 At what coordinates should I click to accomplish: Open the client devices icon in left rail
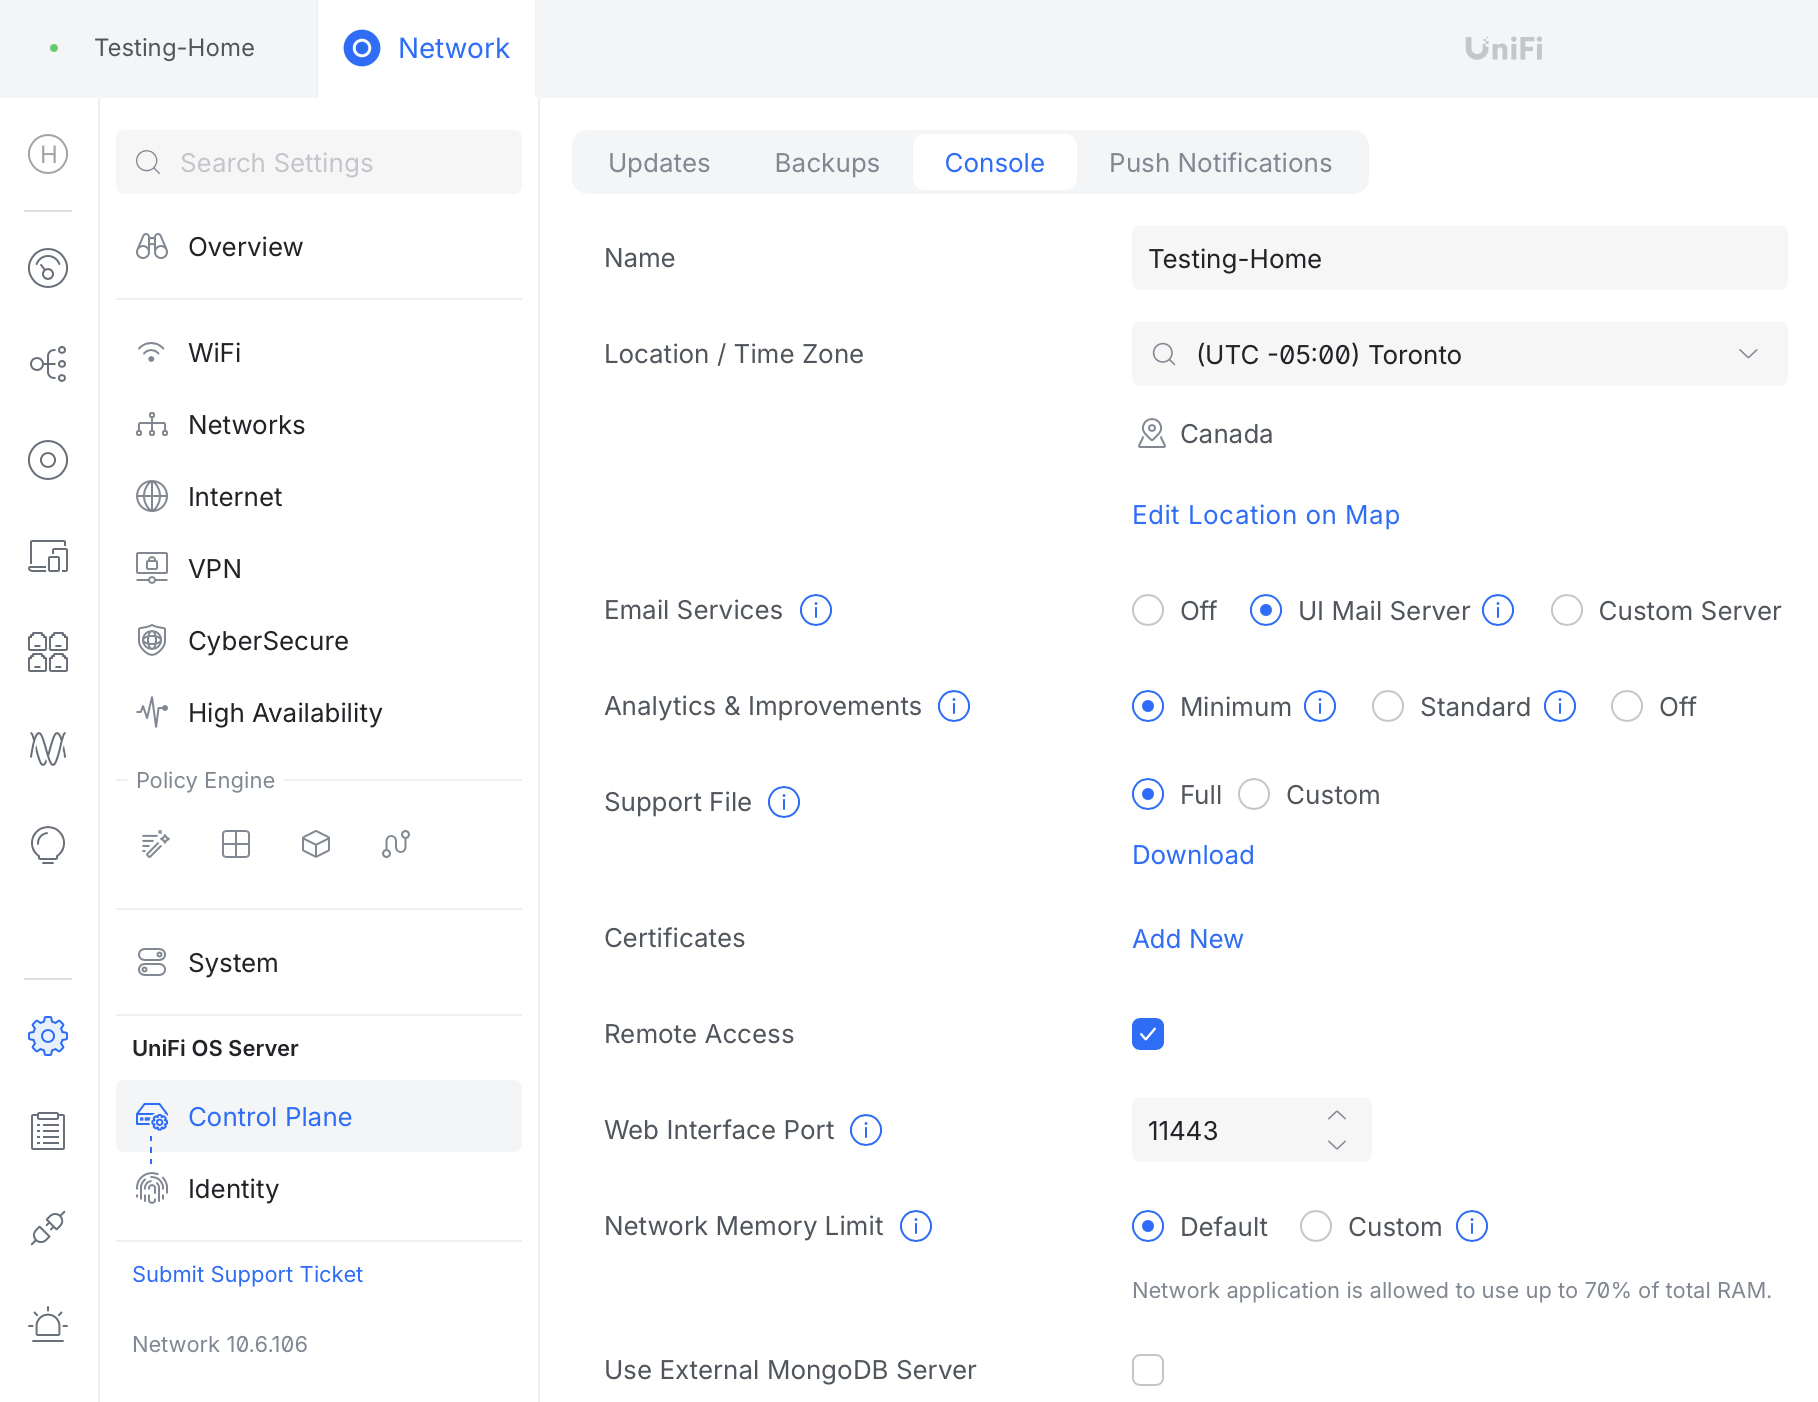[48, 556]
